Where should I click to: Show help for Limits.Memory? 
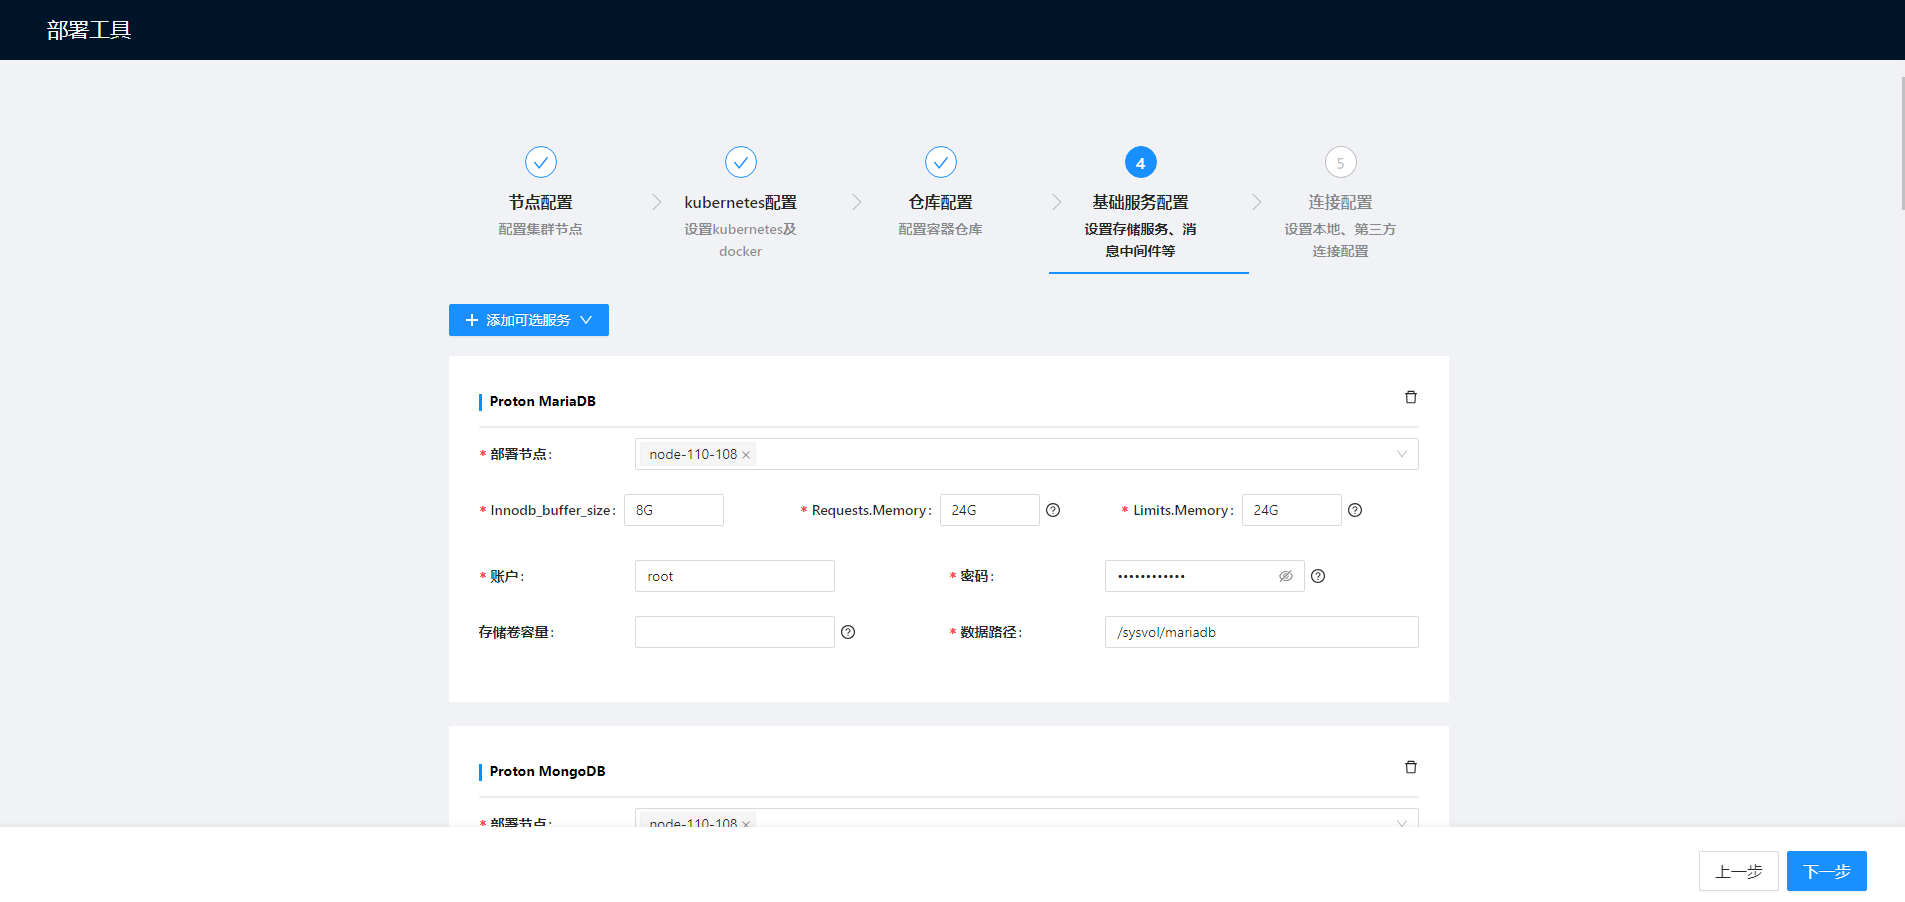point(1355,510)
